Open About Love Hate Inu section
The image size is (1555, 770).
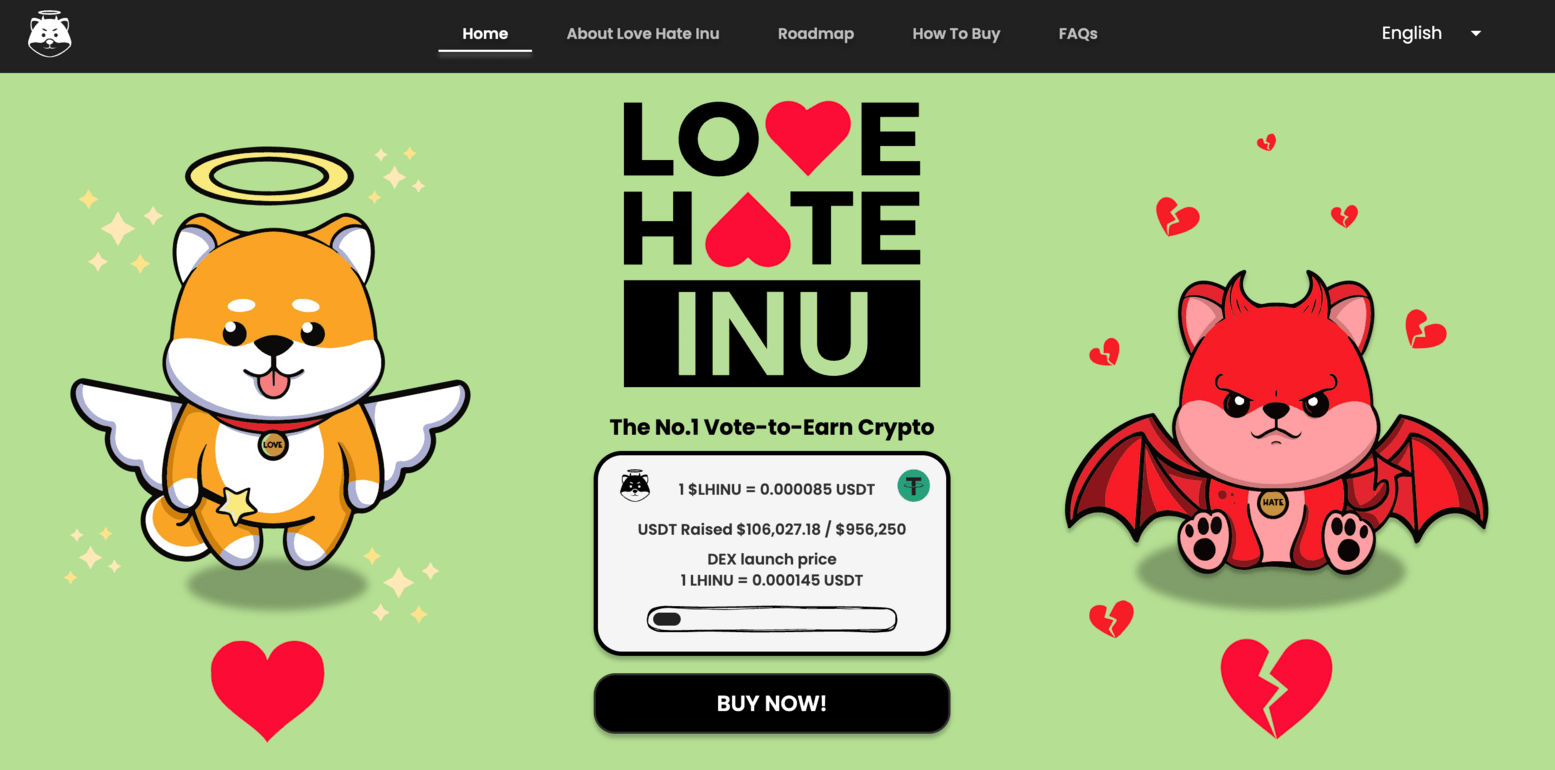click(643, 34)
